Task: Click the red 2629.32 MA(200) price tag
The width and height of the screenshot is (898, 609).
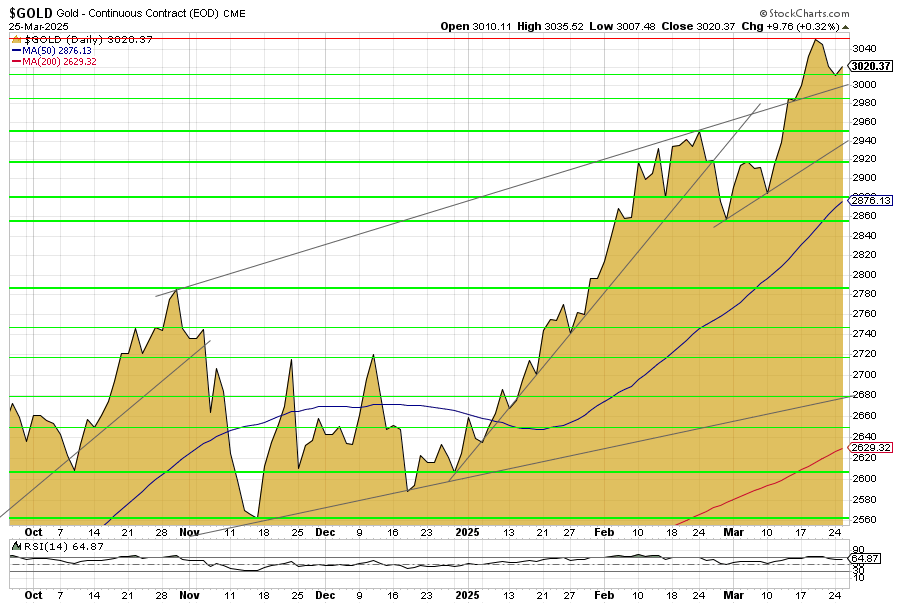Action: click(x=872, y=448)
